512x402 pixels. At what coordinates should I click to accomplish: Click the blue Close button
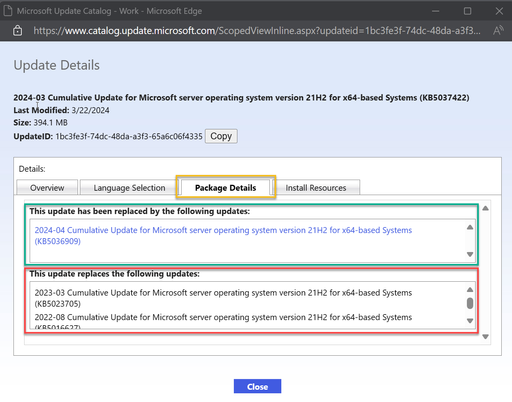tap(257, 386)
